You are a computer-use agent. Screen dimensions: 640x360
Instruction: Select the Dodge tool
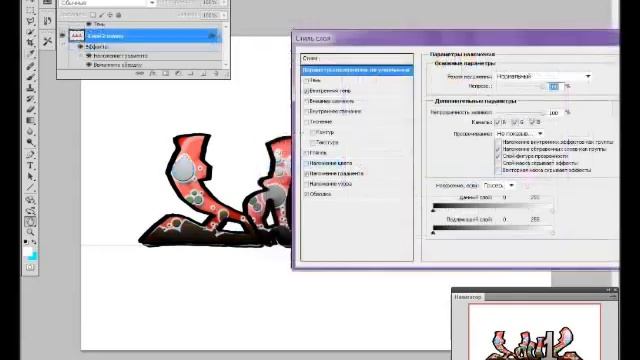(x=31, y=142)
